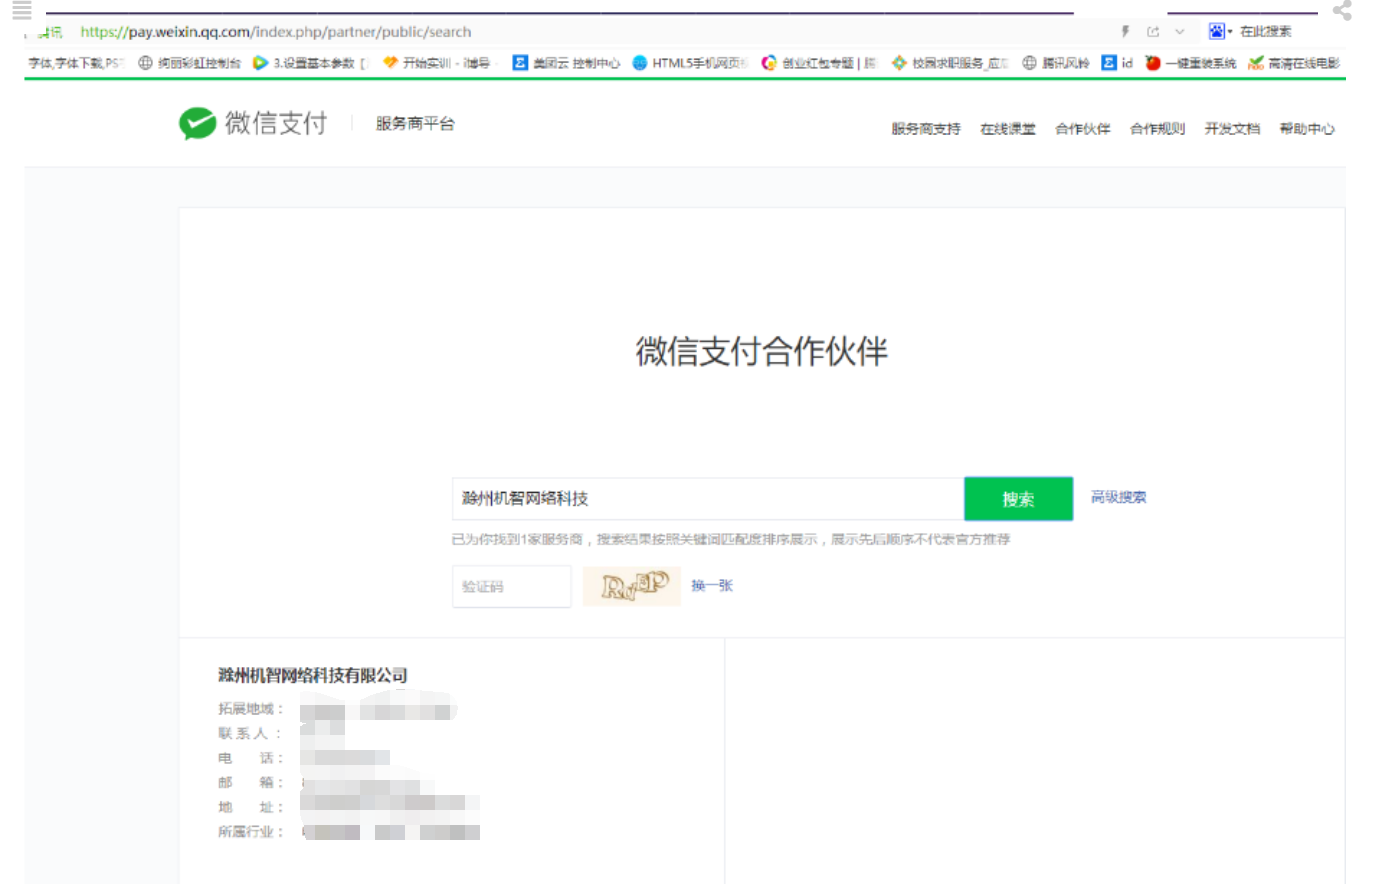
Task: Click the 服务商平台 header label
Action: (x=415, y=124)
